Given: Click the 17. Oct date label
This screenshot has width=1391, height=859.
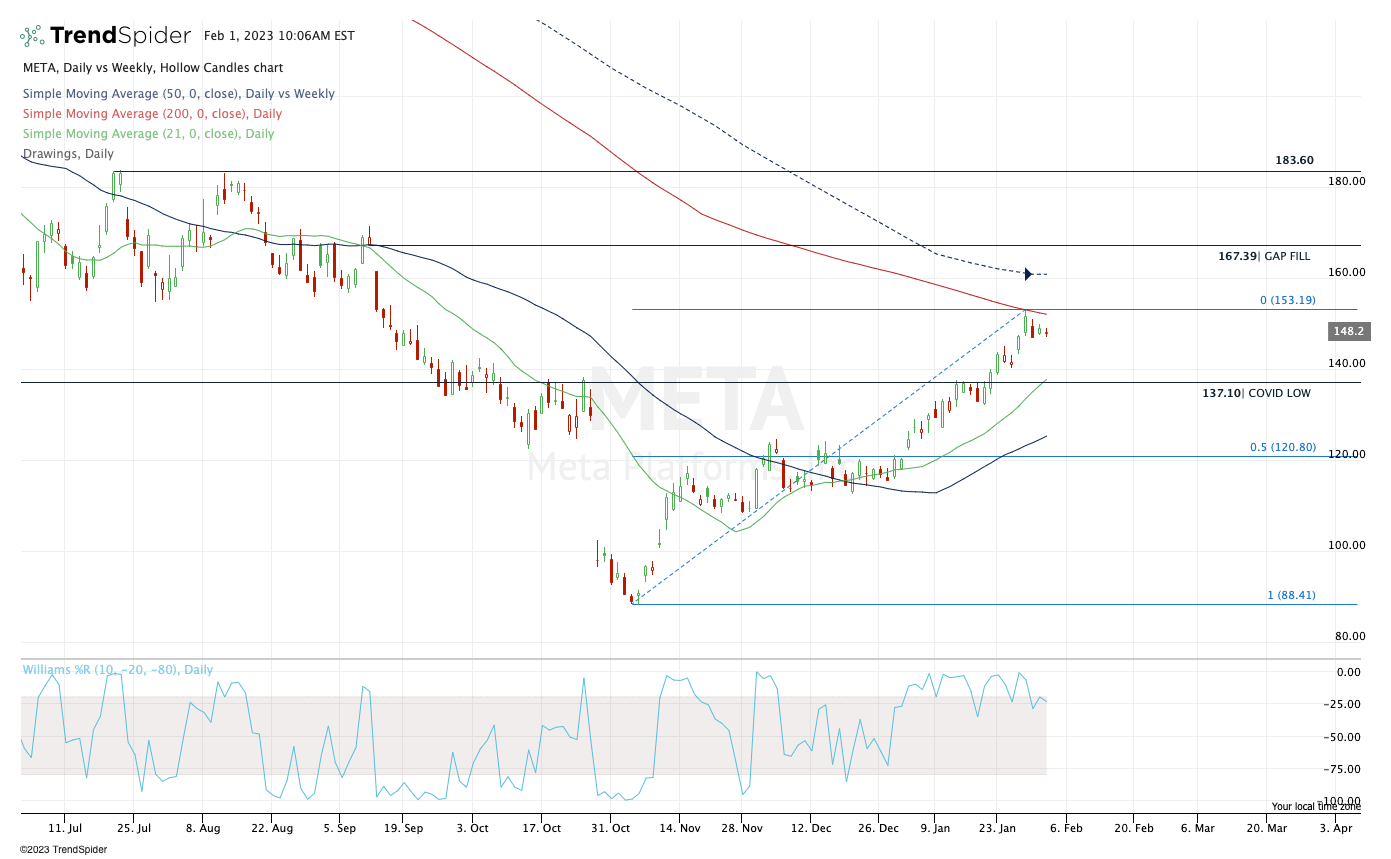Looking at the screenshot, I should [540, 828].
